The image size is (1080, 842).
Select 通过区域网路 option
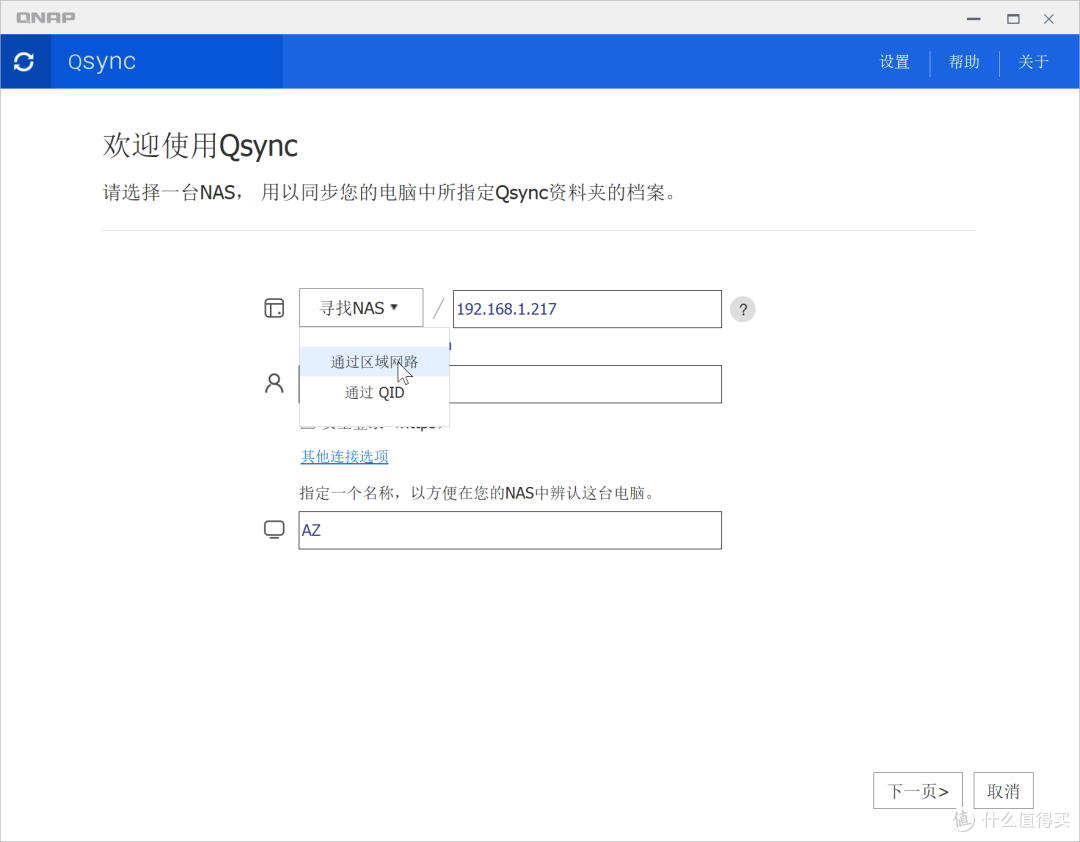[x=374, y=362]
